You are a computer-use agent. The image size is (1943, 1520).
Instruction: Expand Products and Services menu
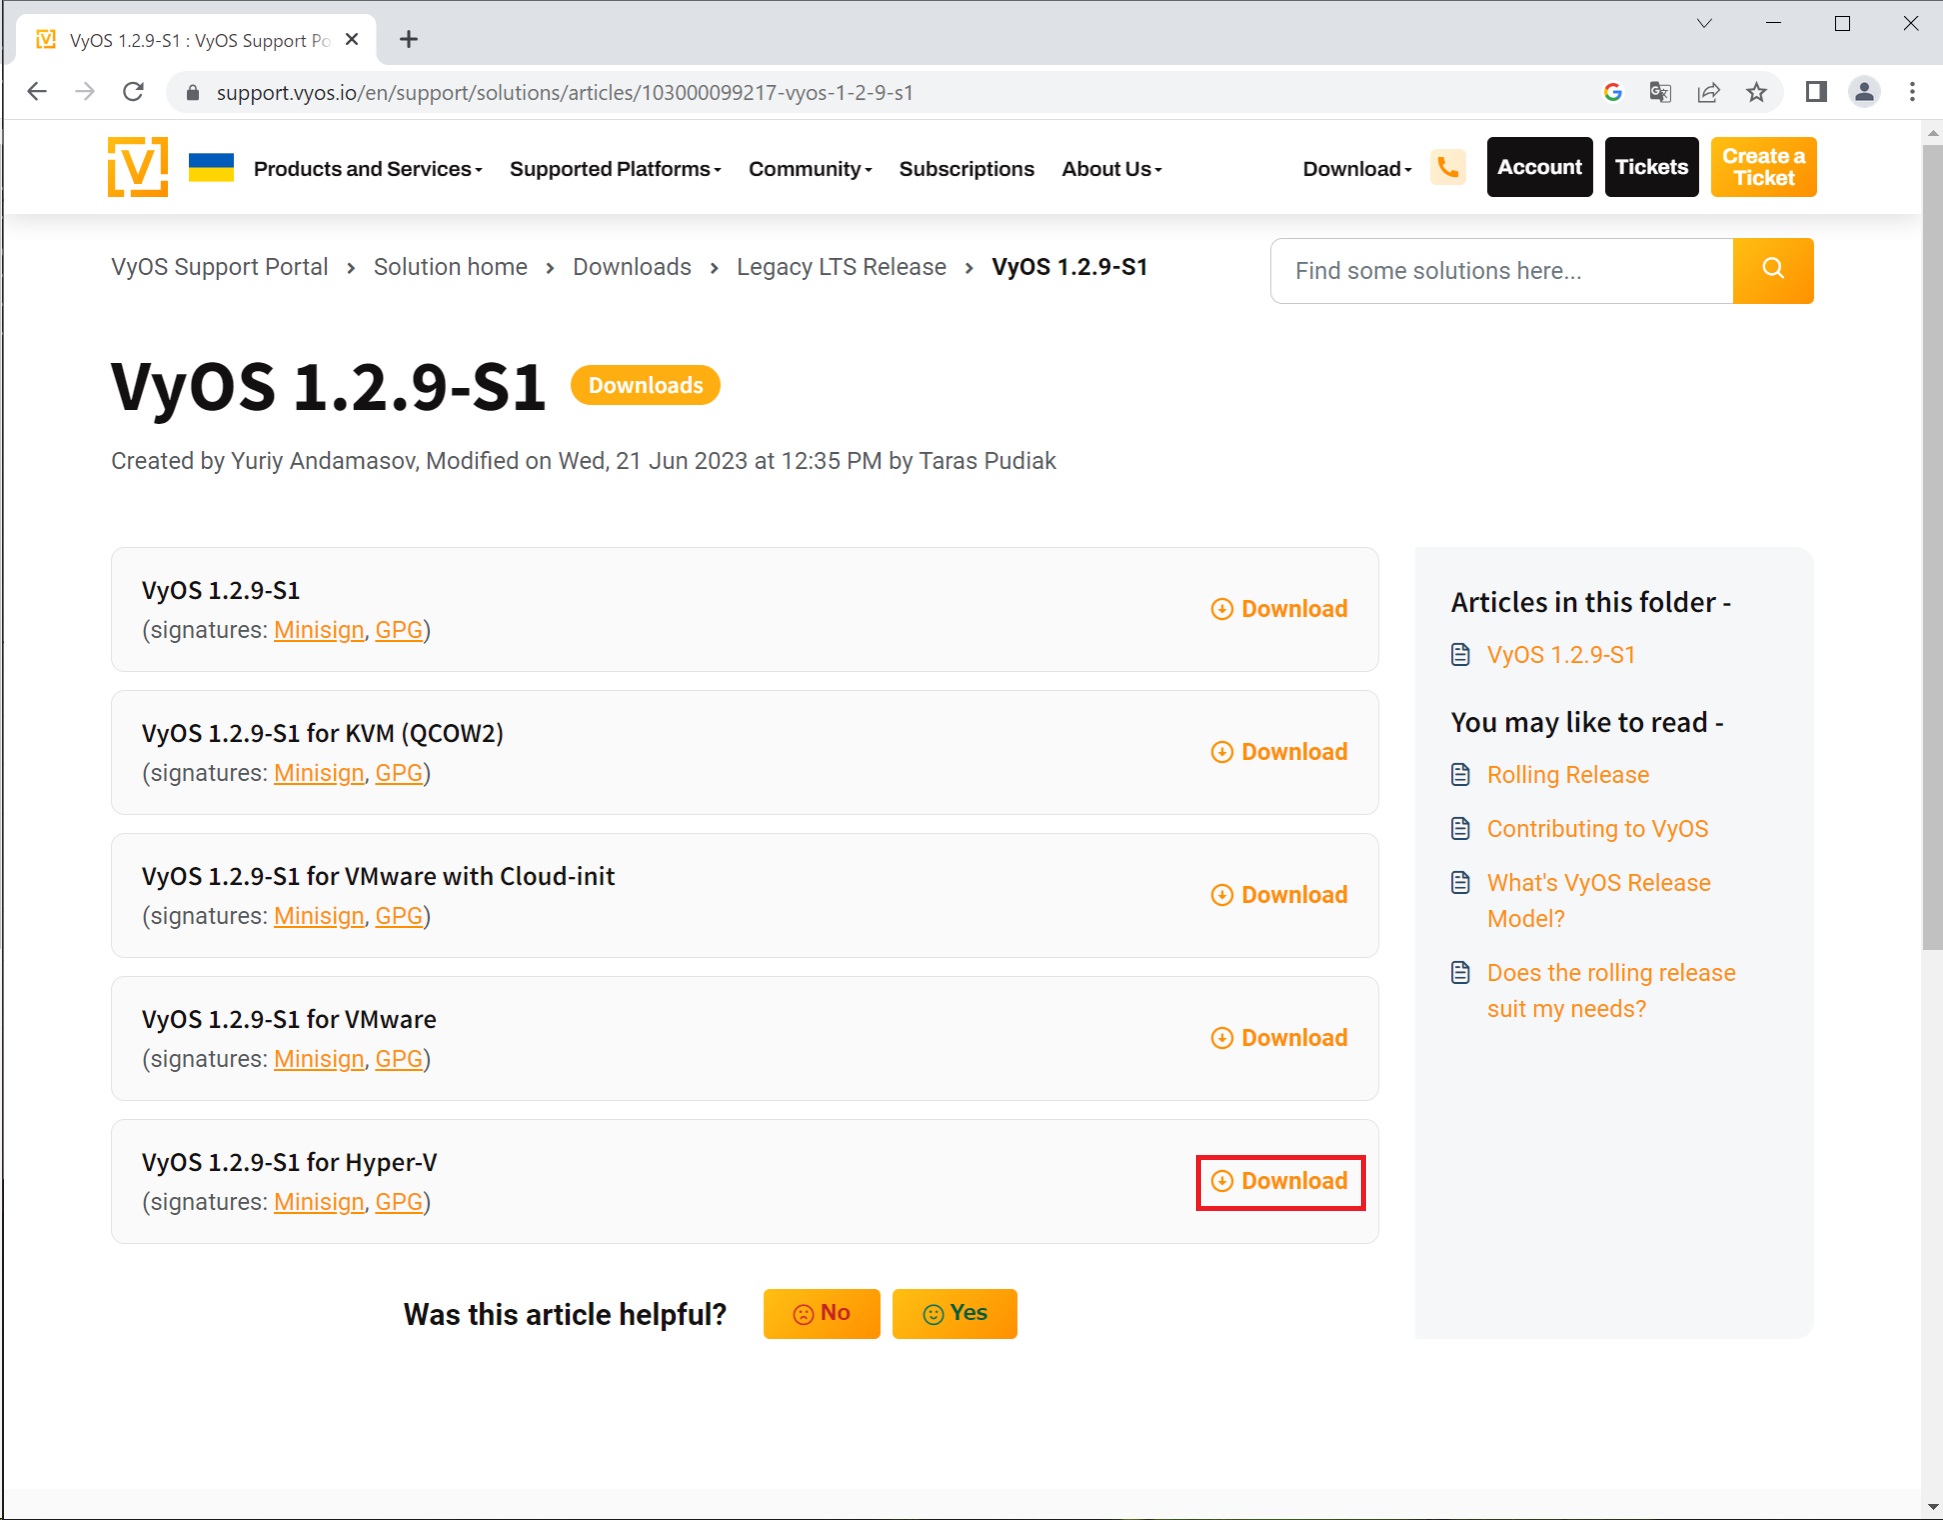pos(368,168)
